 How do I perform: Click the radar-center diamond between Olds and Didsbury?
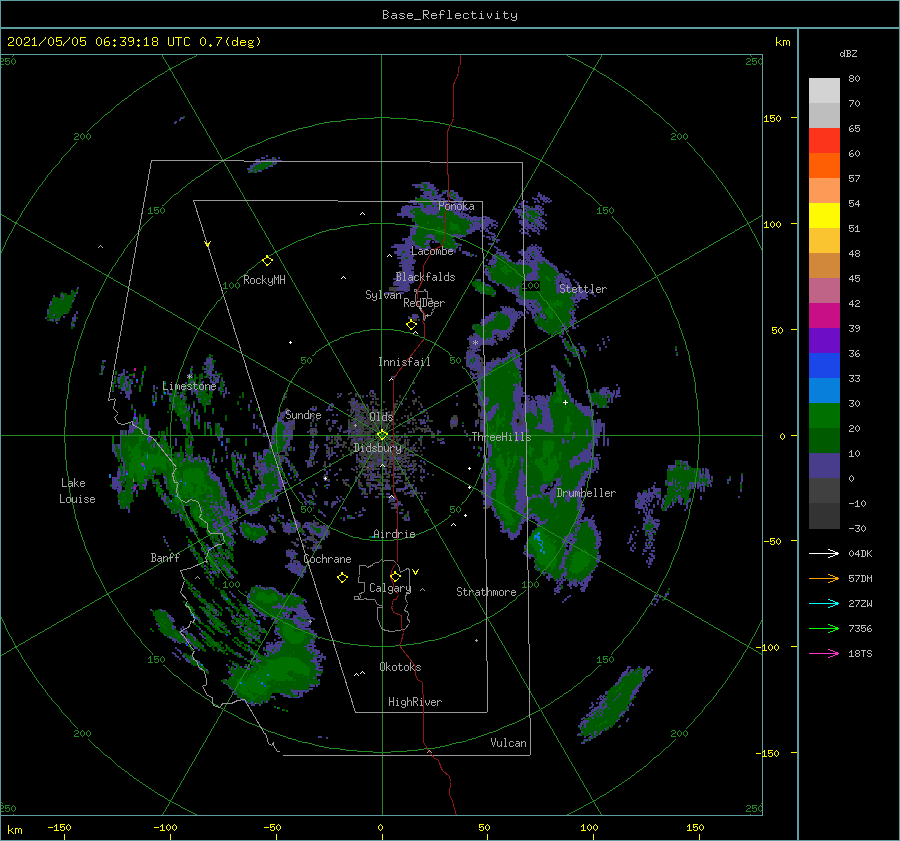pos(382,435)
